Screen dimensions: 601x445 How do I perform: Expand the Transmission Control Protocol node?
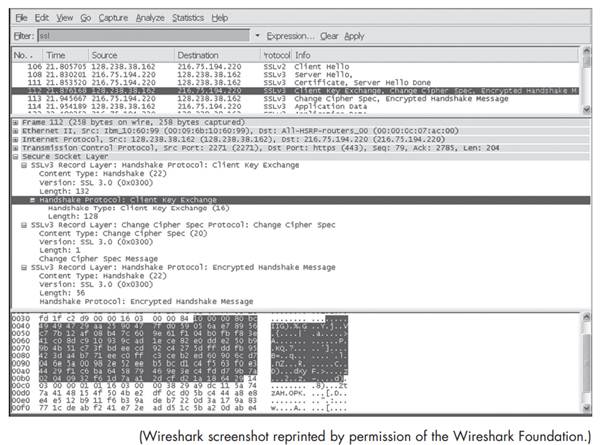[x=16, y=148]
